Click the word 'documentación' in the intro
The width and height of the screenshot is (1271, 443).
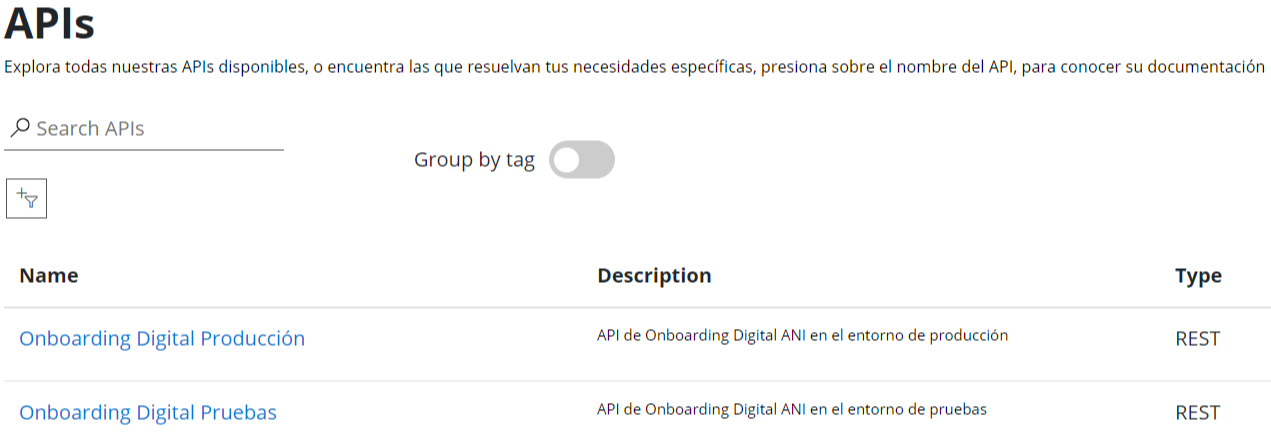pos(1205,68)
